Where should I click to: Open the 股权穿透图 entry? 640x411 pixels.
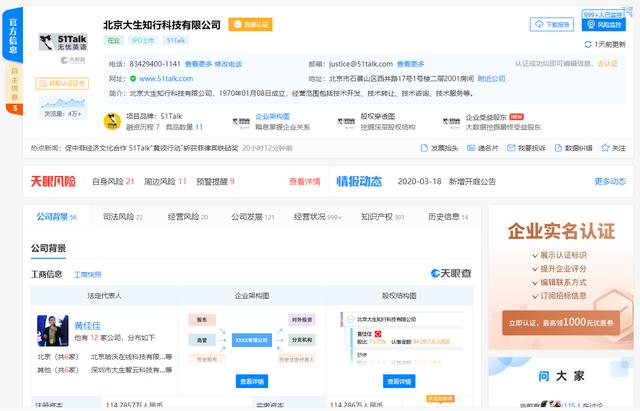(378, 116)
